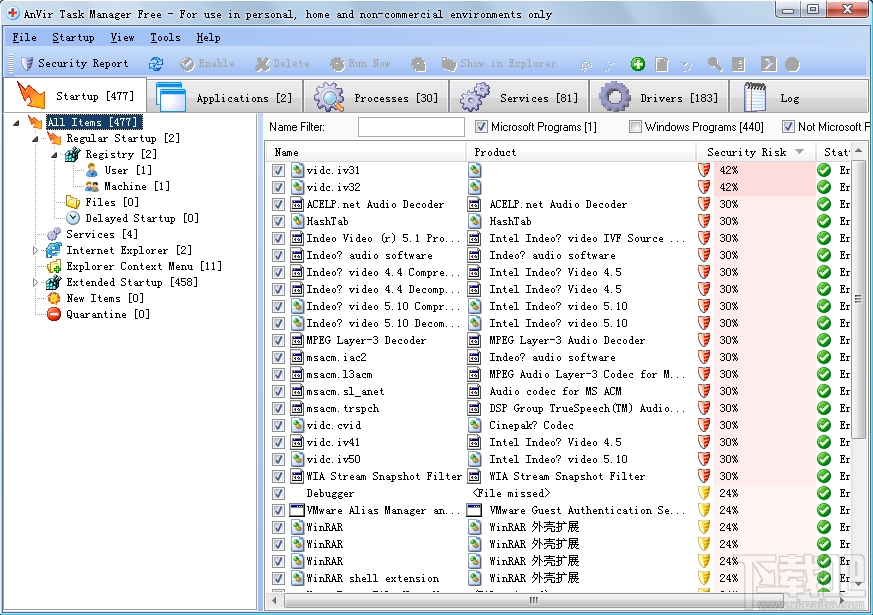Viewport: 873px width, 615px height.
Task: Click the green status check for HashTab
Action: tap(824, 221)
